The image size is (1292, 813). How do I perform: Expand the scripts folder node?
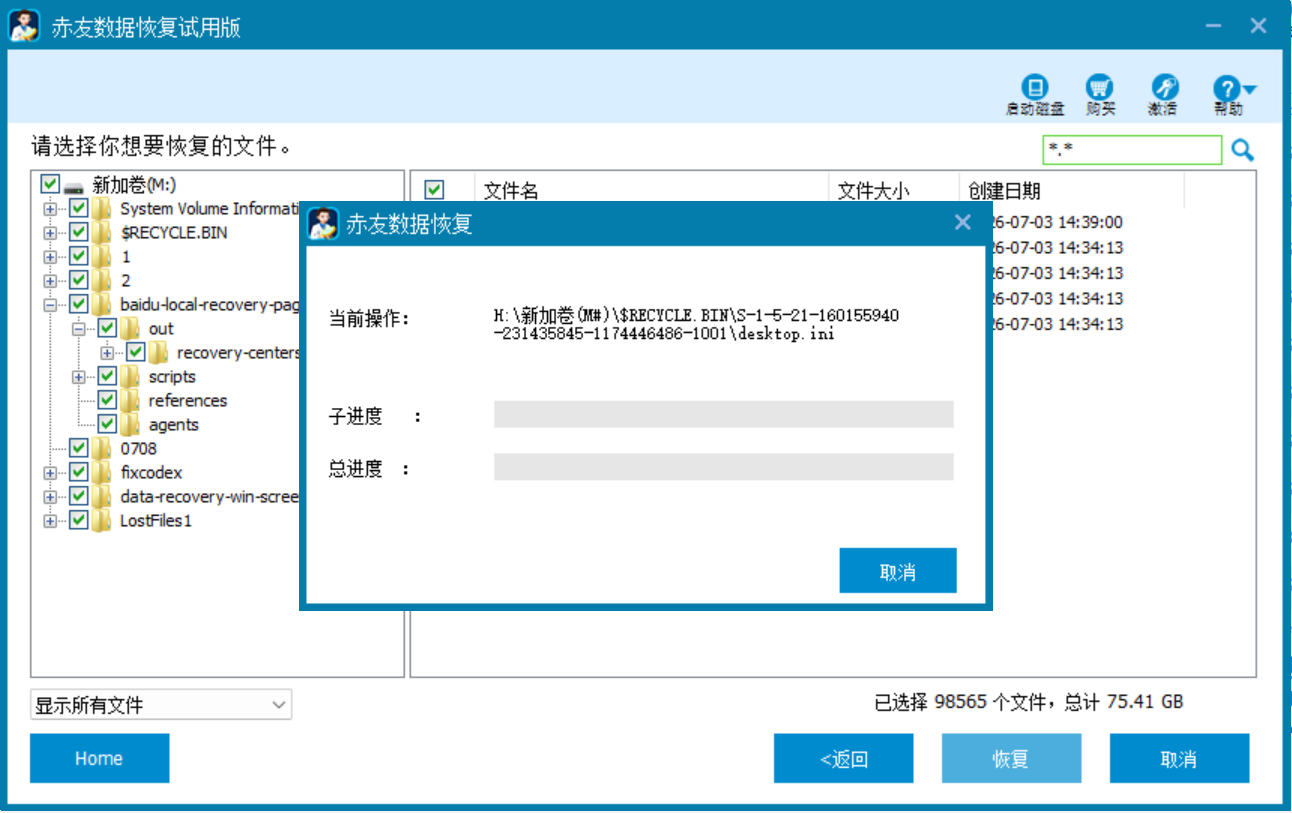tap(79, 377)
